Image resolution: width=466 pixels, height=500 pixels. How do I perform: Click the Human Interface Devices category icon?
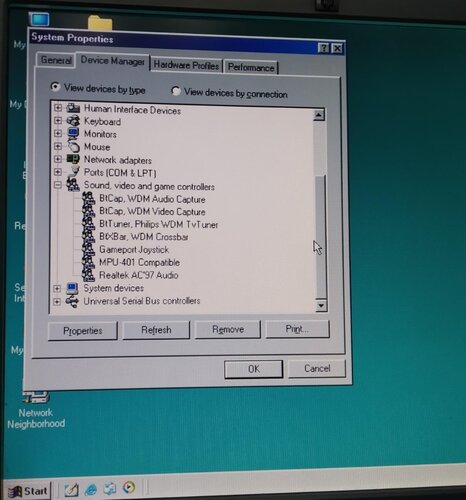point(73,108)
